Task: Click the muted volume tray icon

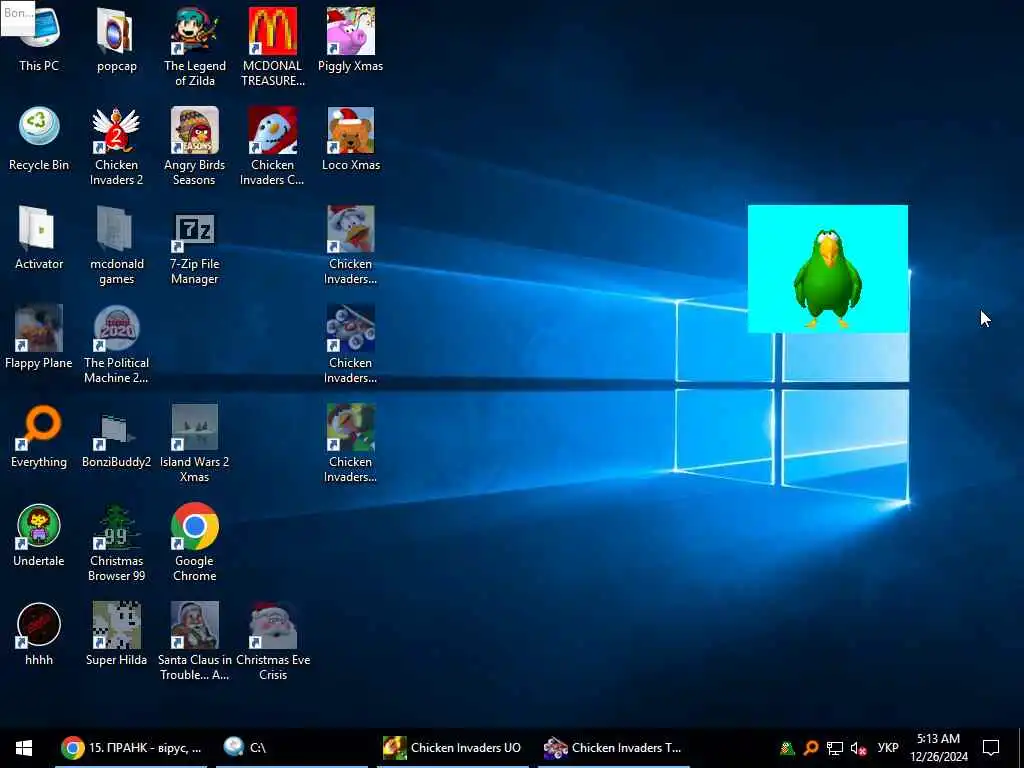Action: [x=859, y=748]
